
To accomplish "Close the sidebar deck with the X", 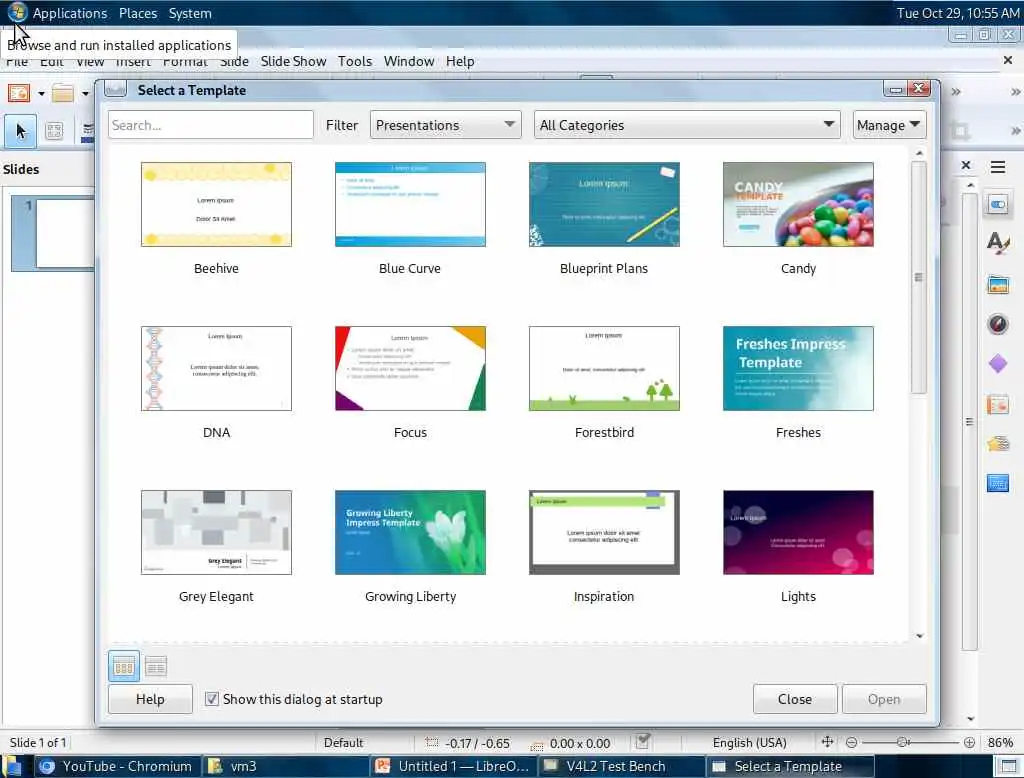I will coord(966,165).
